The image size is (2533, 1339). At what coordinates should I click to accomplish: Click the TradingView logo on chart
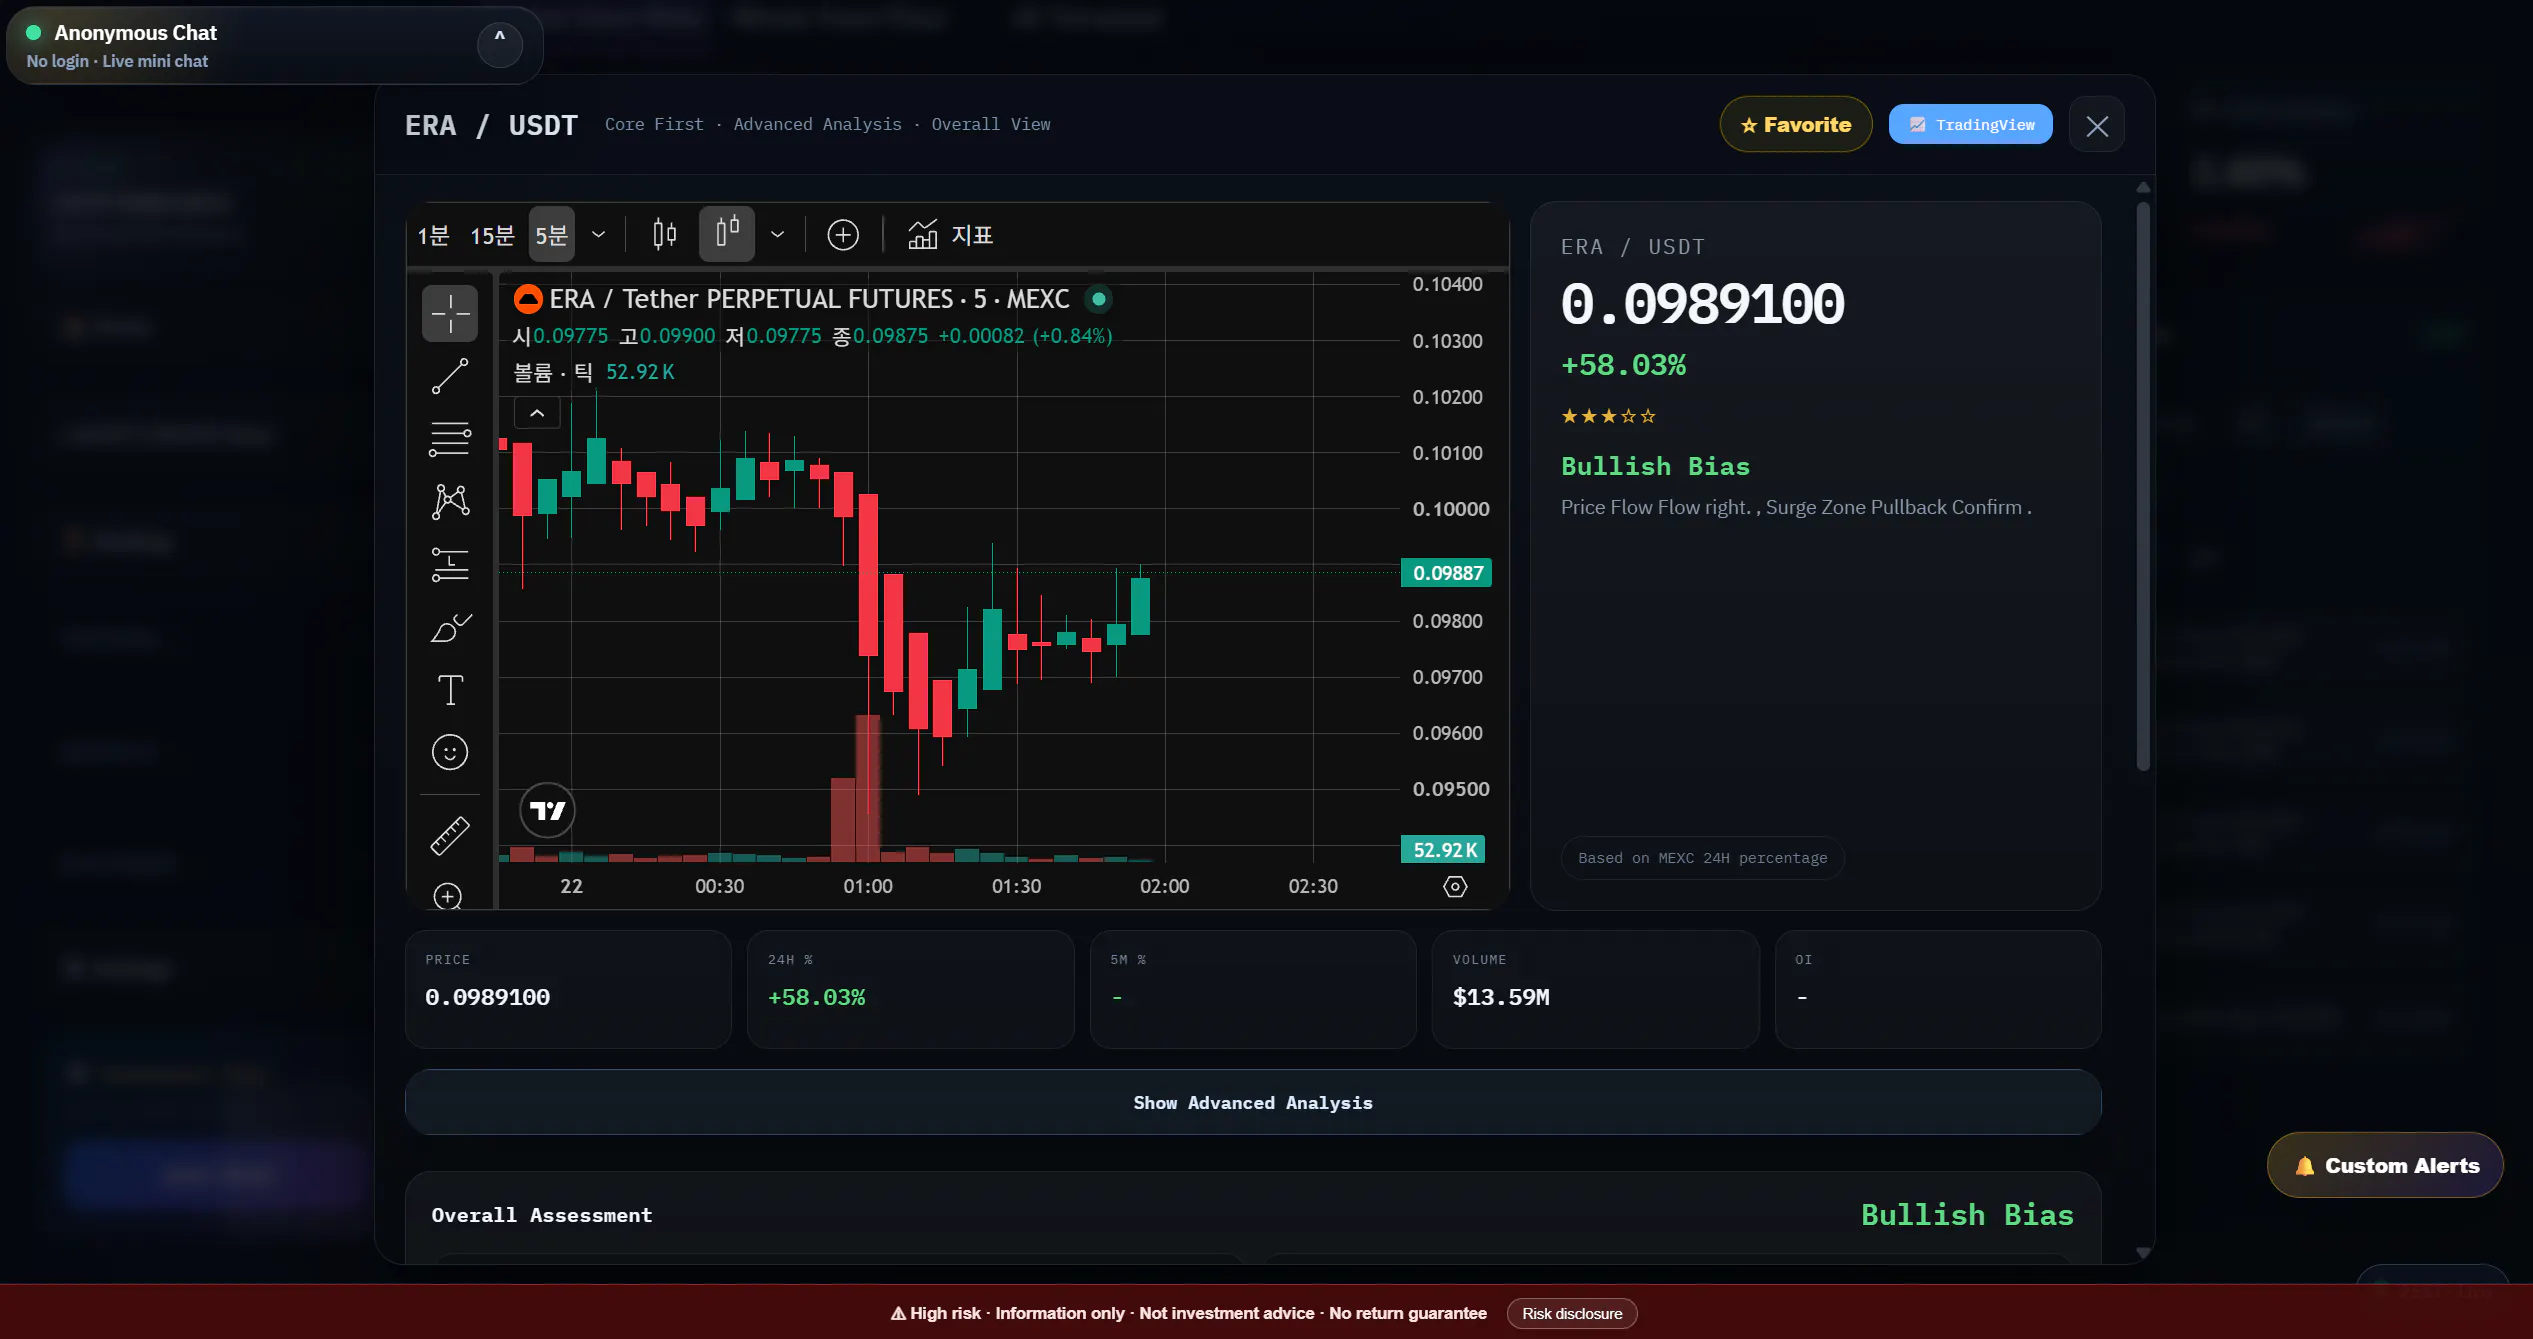547,810
